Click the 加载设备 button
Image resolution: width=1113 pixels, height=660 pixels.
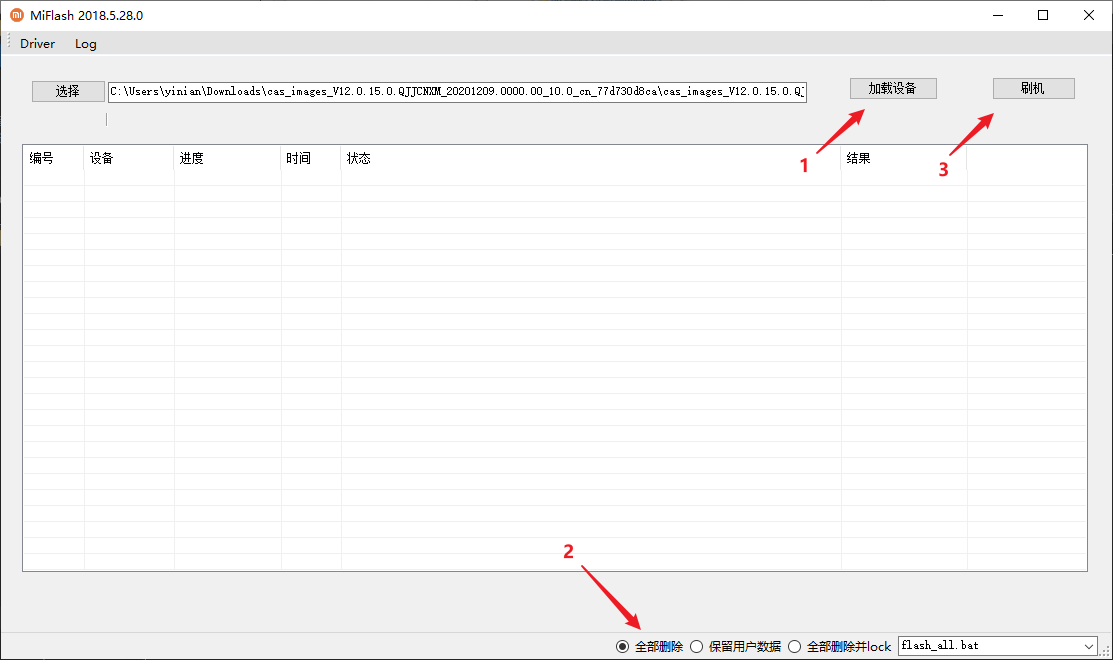point(893,88)
